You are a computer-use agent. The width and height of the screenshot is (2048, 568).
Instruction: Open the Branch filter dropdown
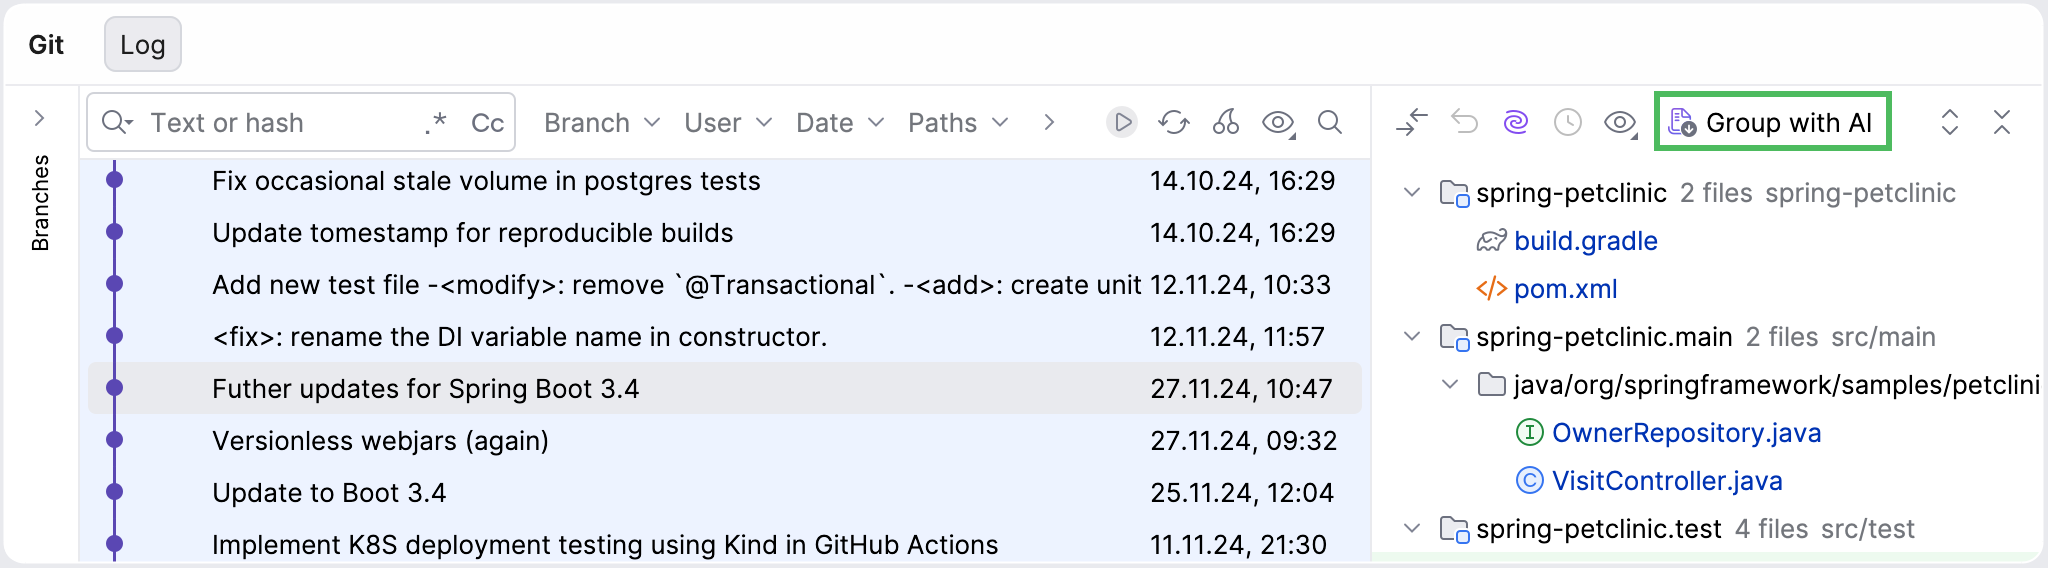602,123
